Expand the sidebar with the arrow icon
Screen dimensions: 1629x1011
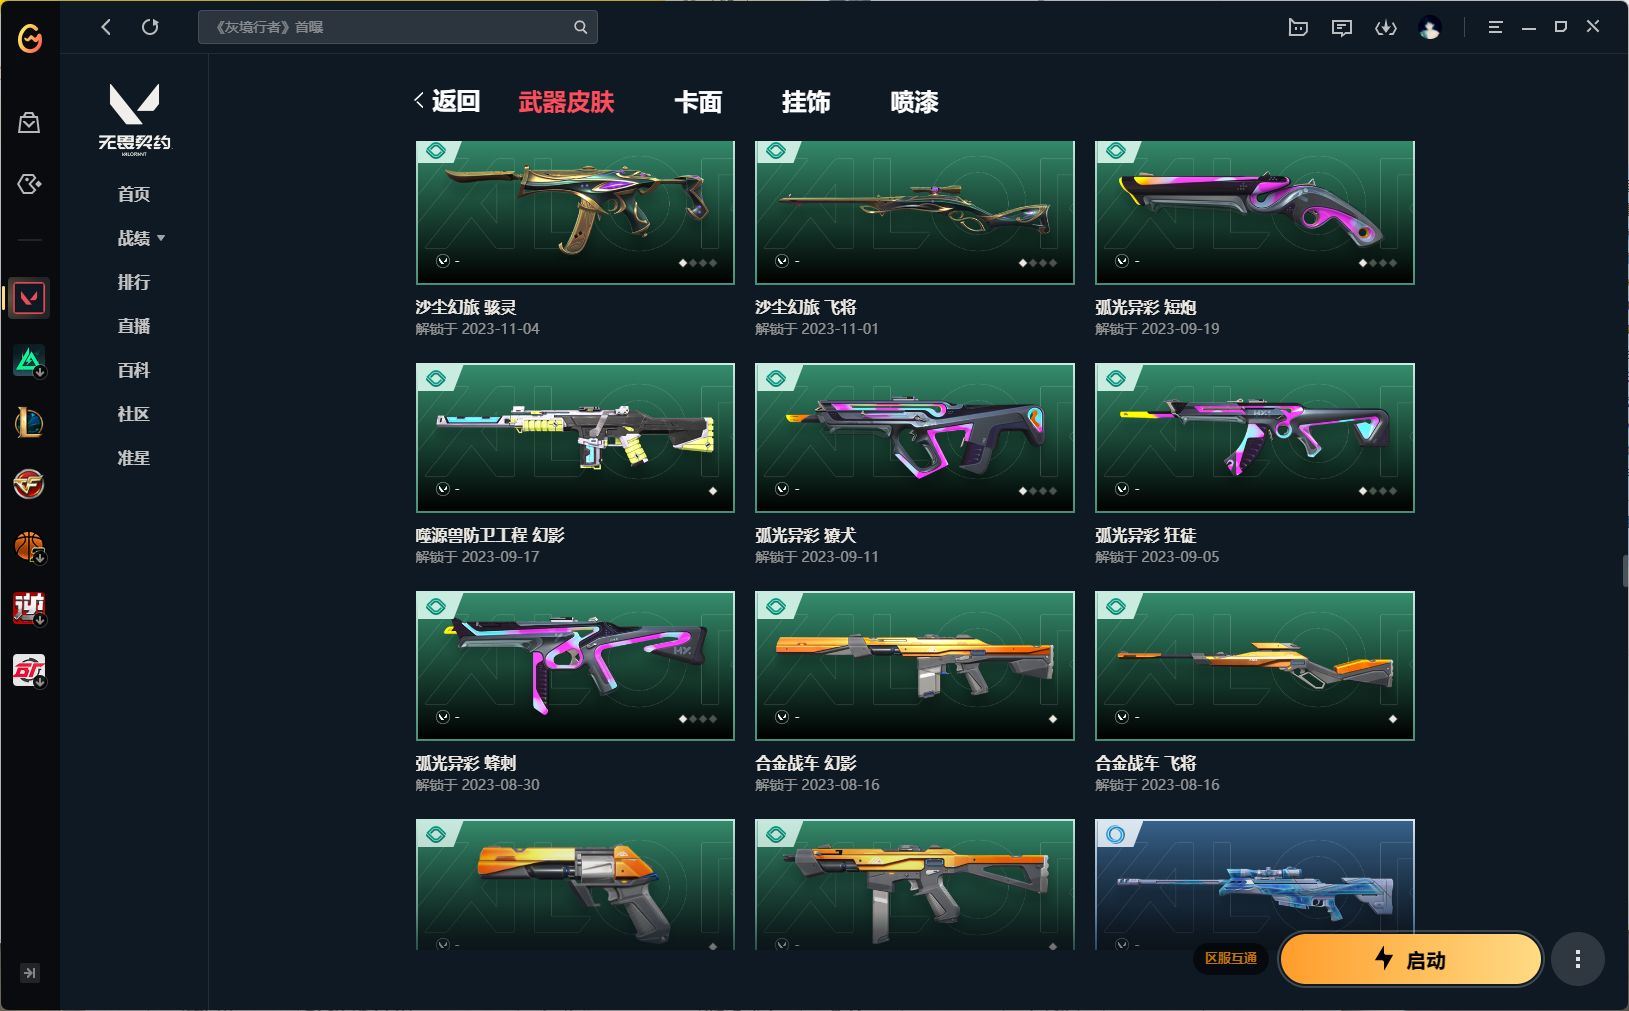click(29, 973)
